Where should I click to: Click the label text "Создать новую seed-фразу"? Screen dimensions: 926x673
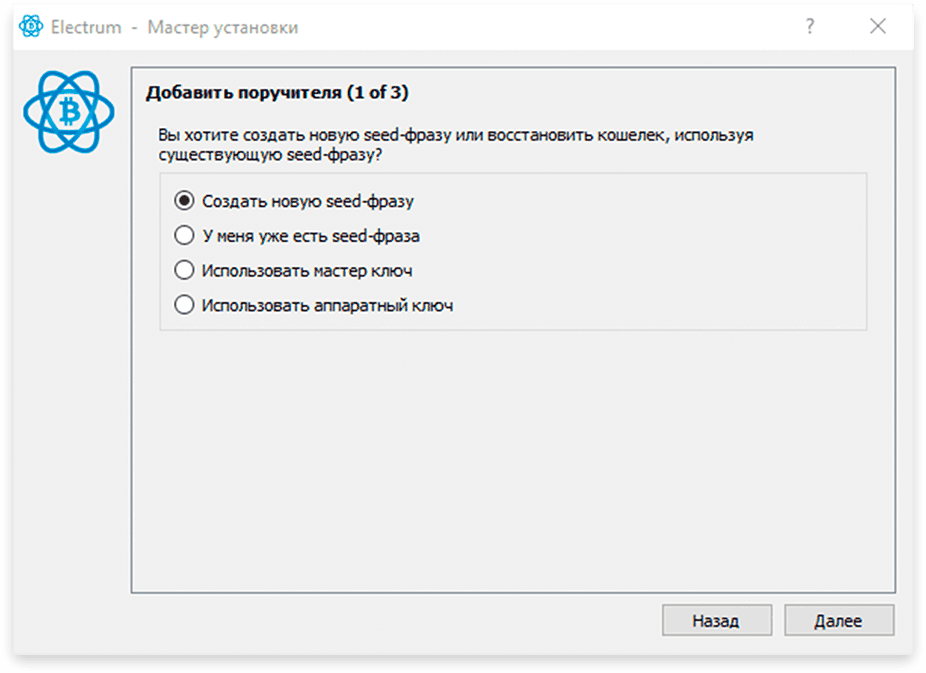tap(308, 201)
